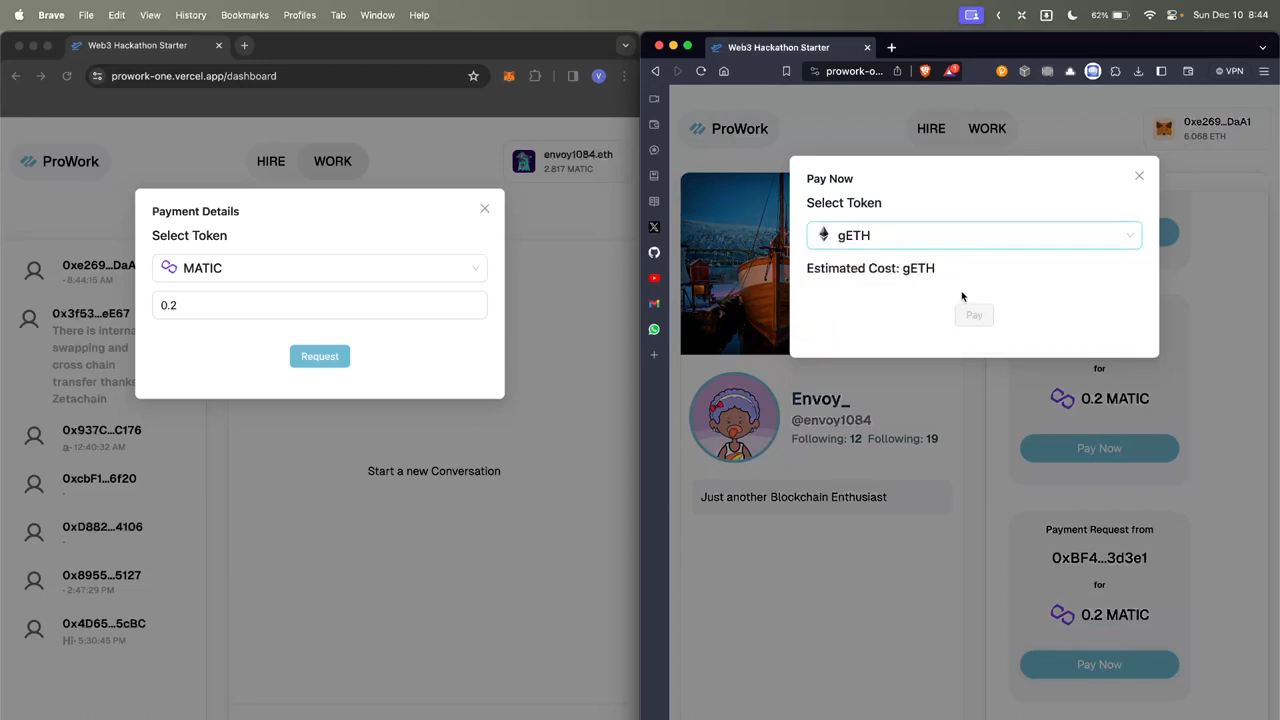Click the left window address bar URL
1280x720 pixels.
(x=194, y=76)
